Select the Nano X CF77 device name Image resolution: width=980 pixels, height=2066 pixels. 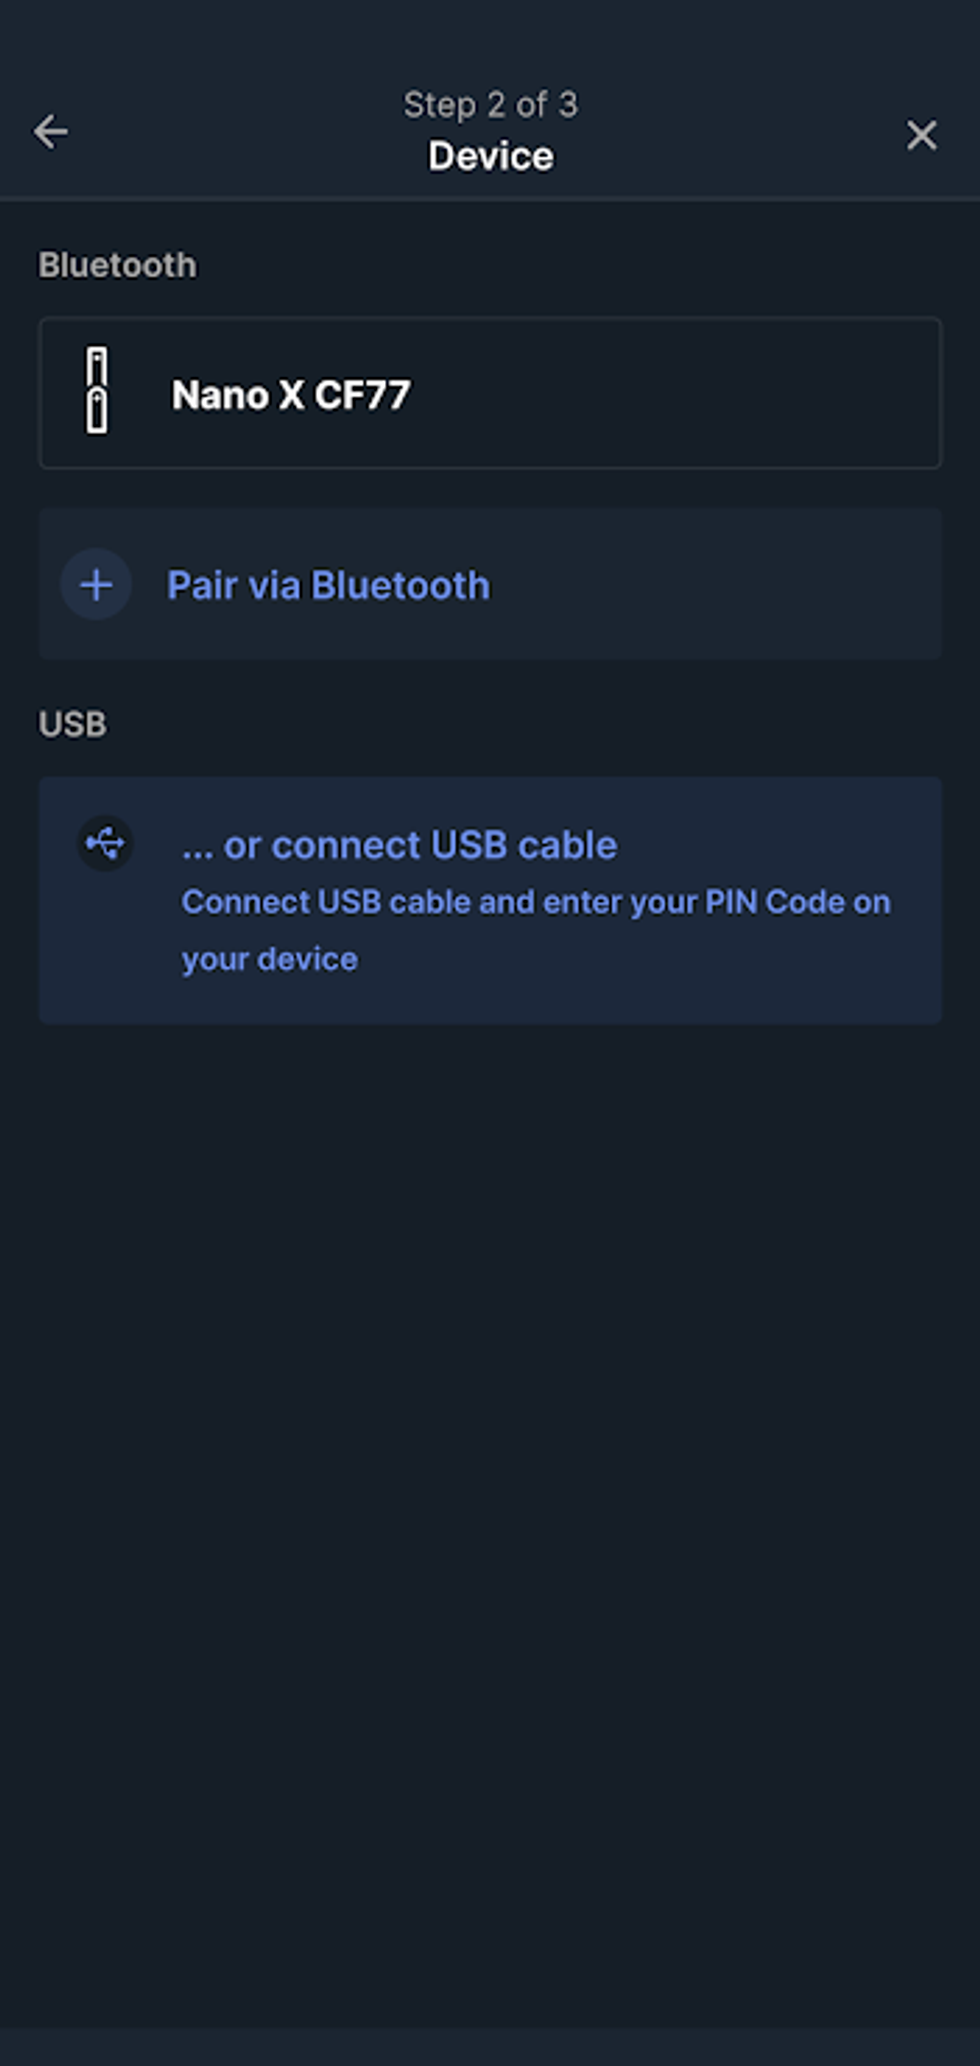coord(291,395)
